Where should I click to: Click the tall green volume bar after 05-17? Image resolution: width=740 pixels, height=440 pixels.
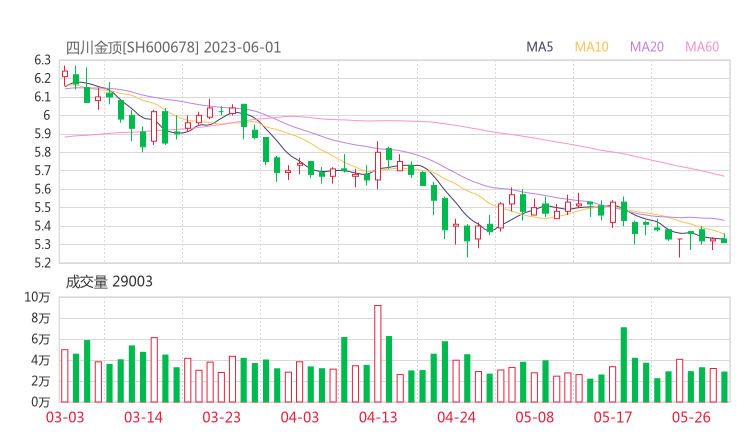pyautogui.click(x=624, y=364)
